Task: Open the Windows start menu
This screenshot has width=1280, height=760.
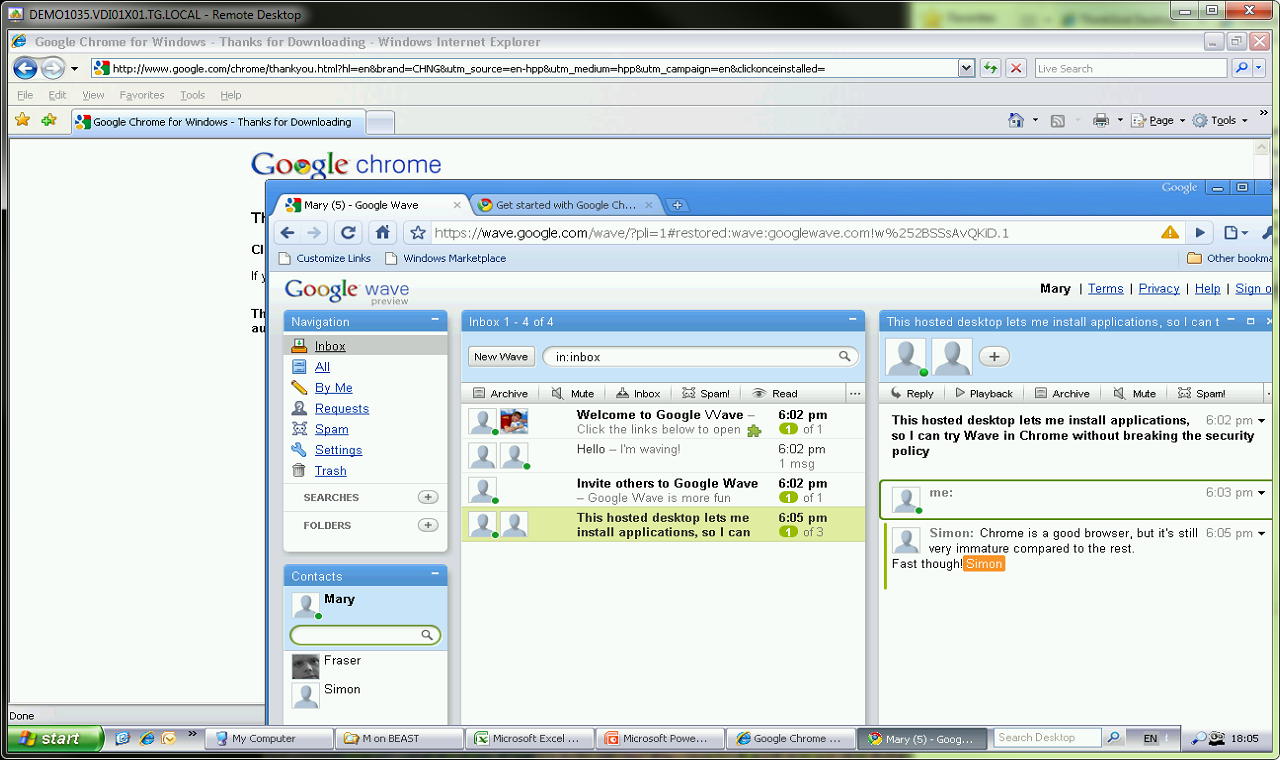Action: point(55,738)
